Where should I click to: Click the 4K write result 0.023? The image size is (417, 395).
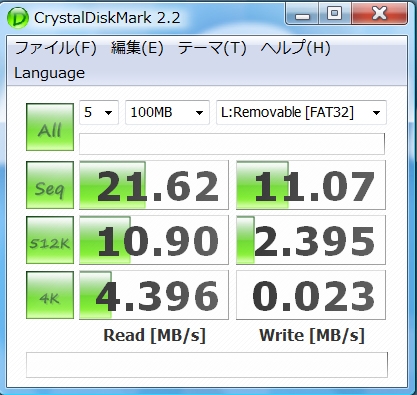311,295
